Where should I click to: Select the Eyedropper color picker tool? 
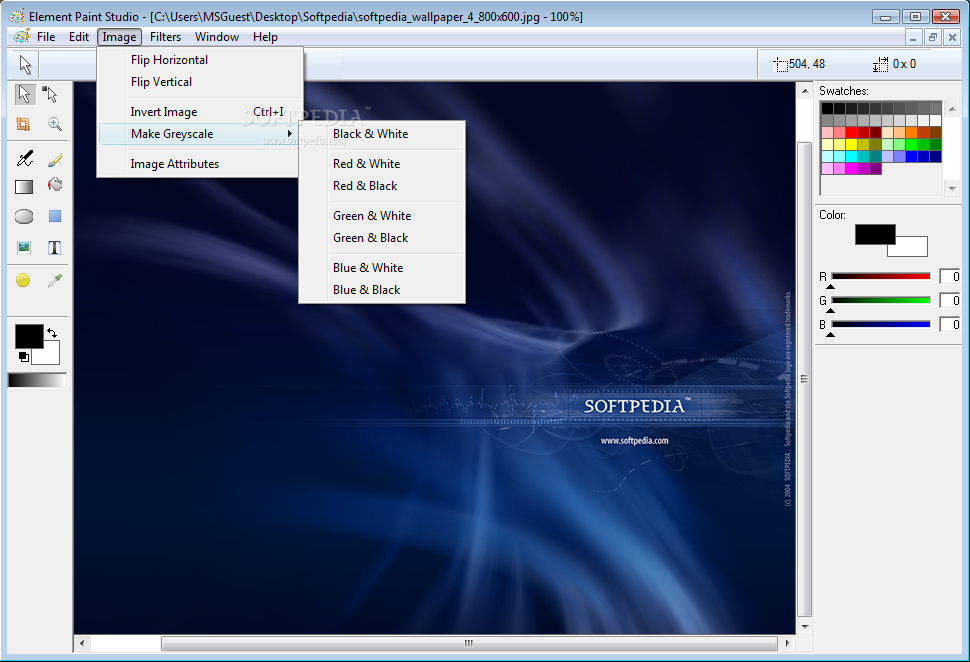54,281
